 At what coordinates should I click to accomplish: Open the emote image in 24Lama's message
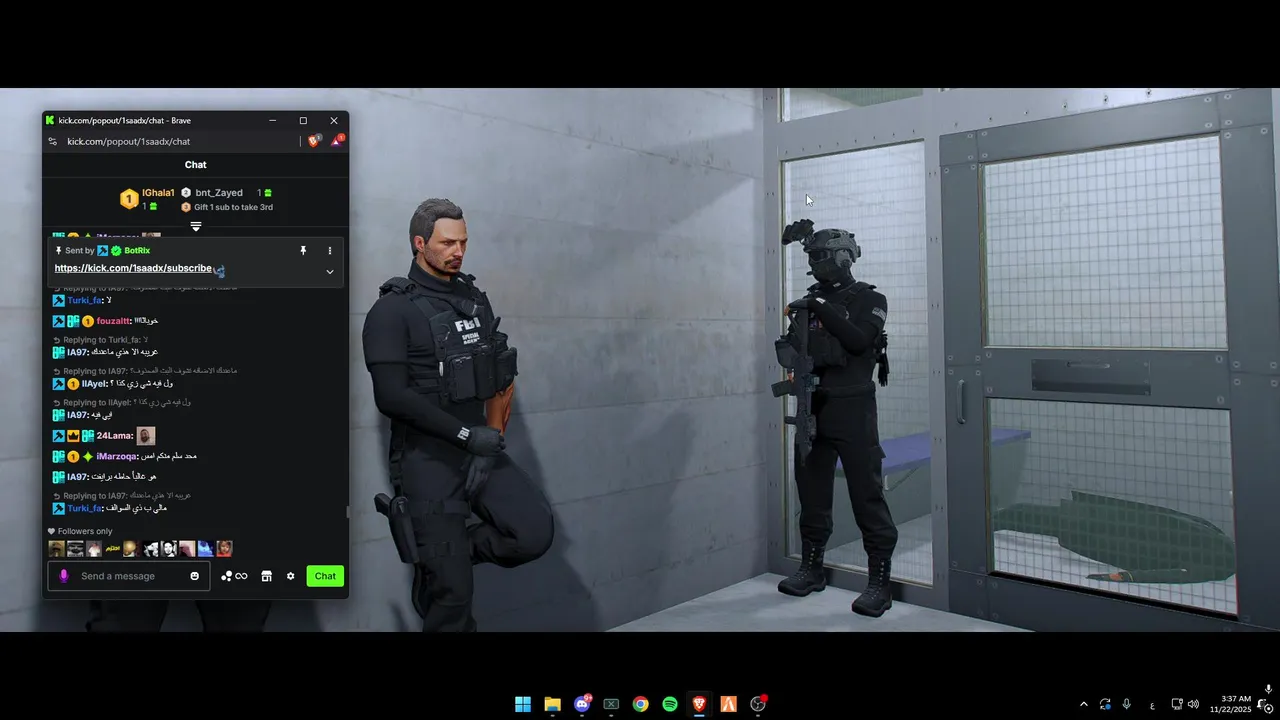tap(146, 436)
